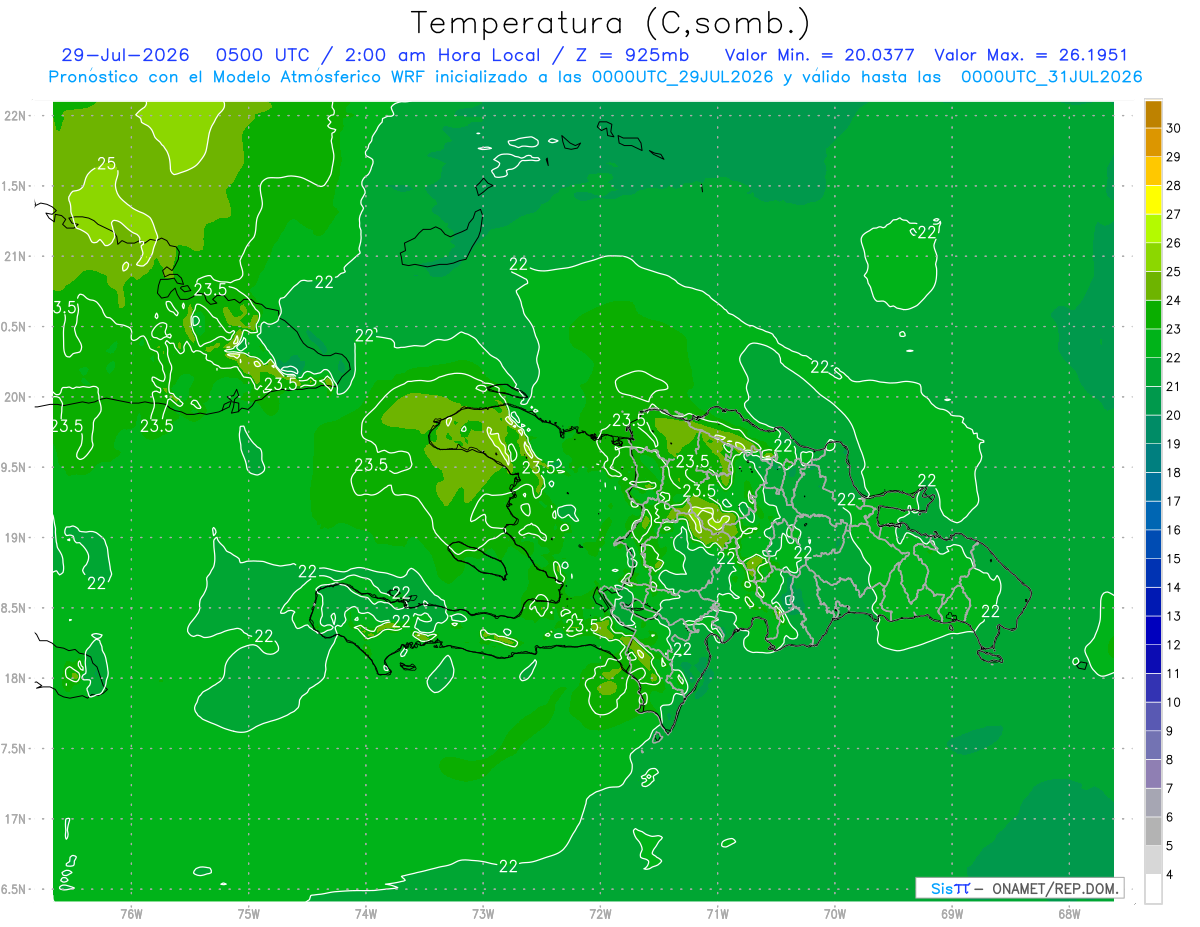Click the "76W" longitude axis label
Image resolution: width=1200 pixels, height=927 pixels.
coord(131,913)
